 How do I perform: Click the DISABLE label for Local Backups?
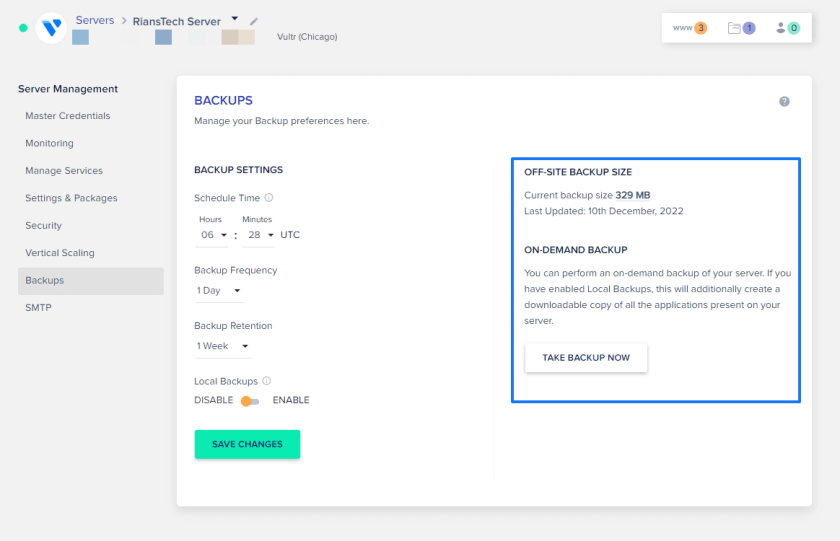214,400
